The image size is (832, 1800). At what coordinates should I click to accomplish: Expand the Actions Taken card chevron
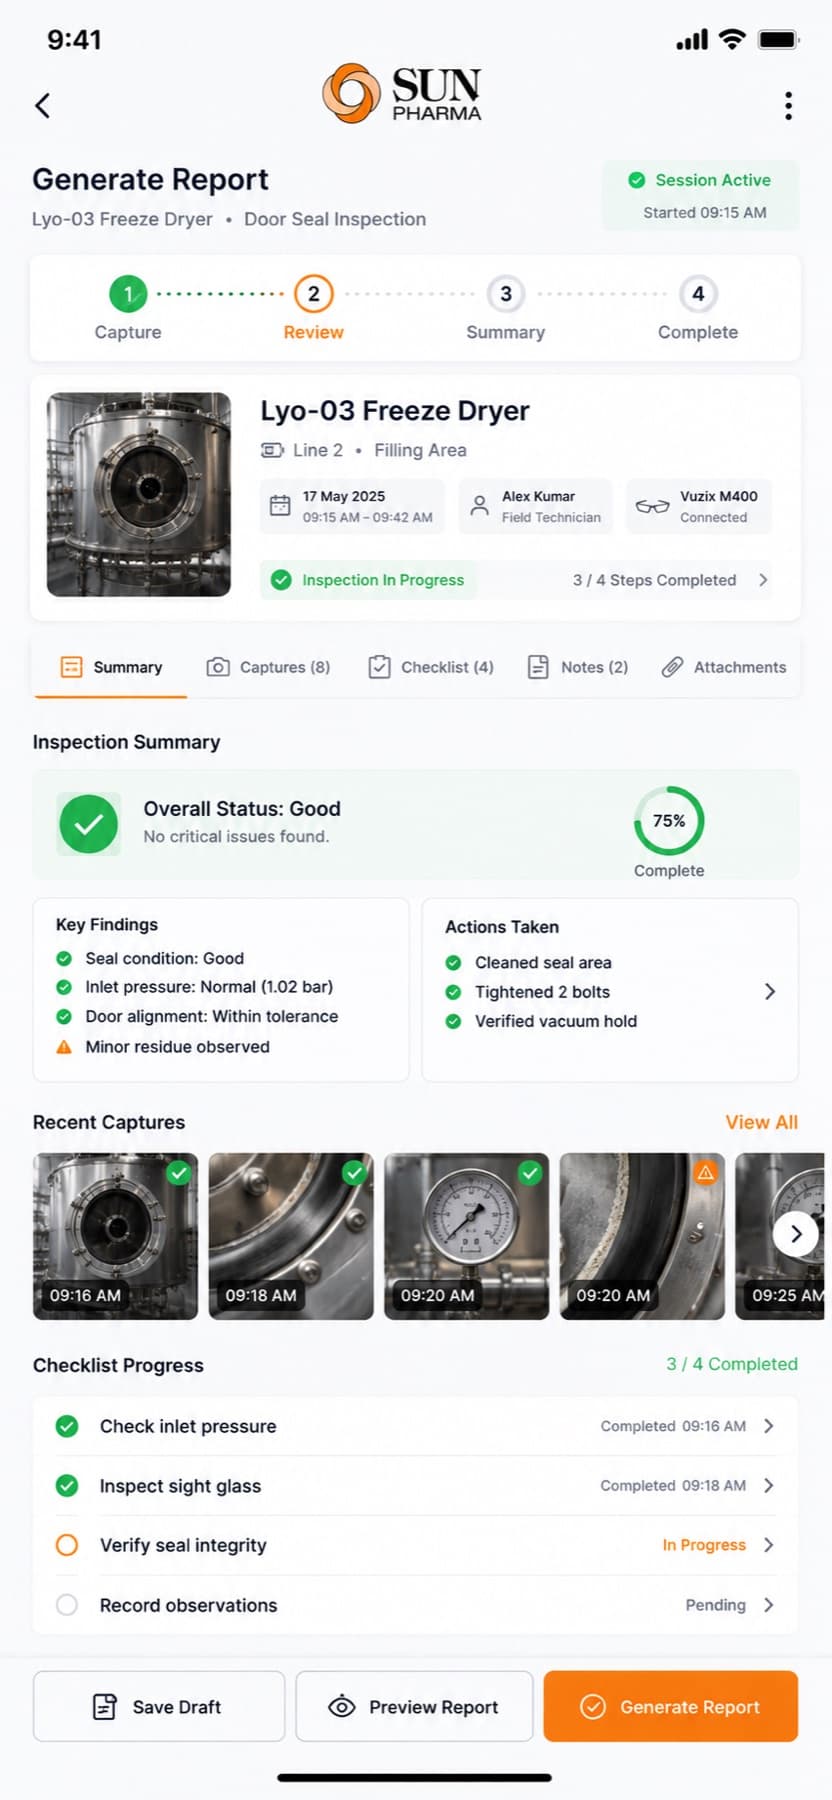click(x=769, y=991)
